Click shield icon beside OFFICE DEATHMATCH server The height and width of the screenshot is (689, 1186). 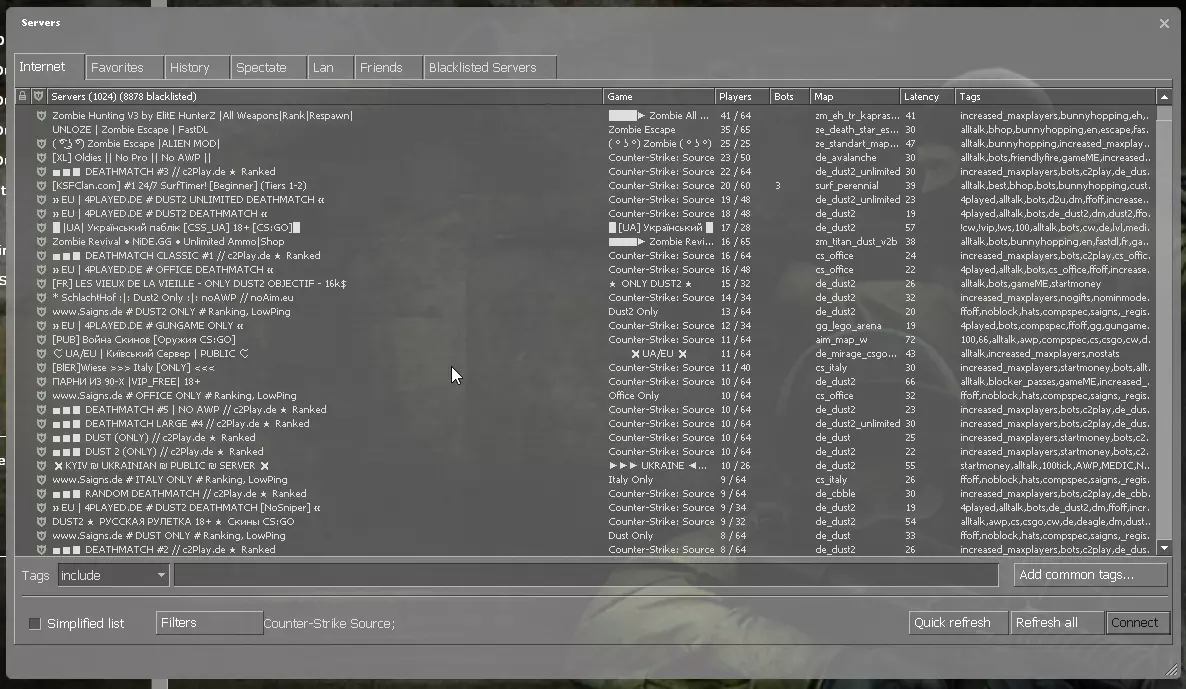42,269
